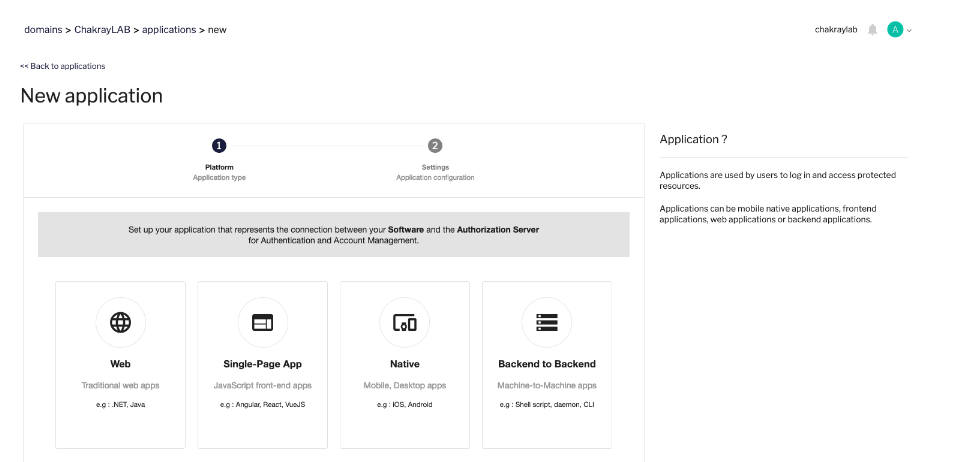Screen dimensions: 957x462
Task: Go to step 1 Platform
Action: [x=219, y=146]
